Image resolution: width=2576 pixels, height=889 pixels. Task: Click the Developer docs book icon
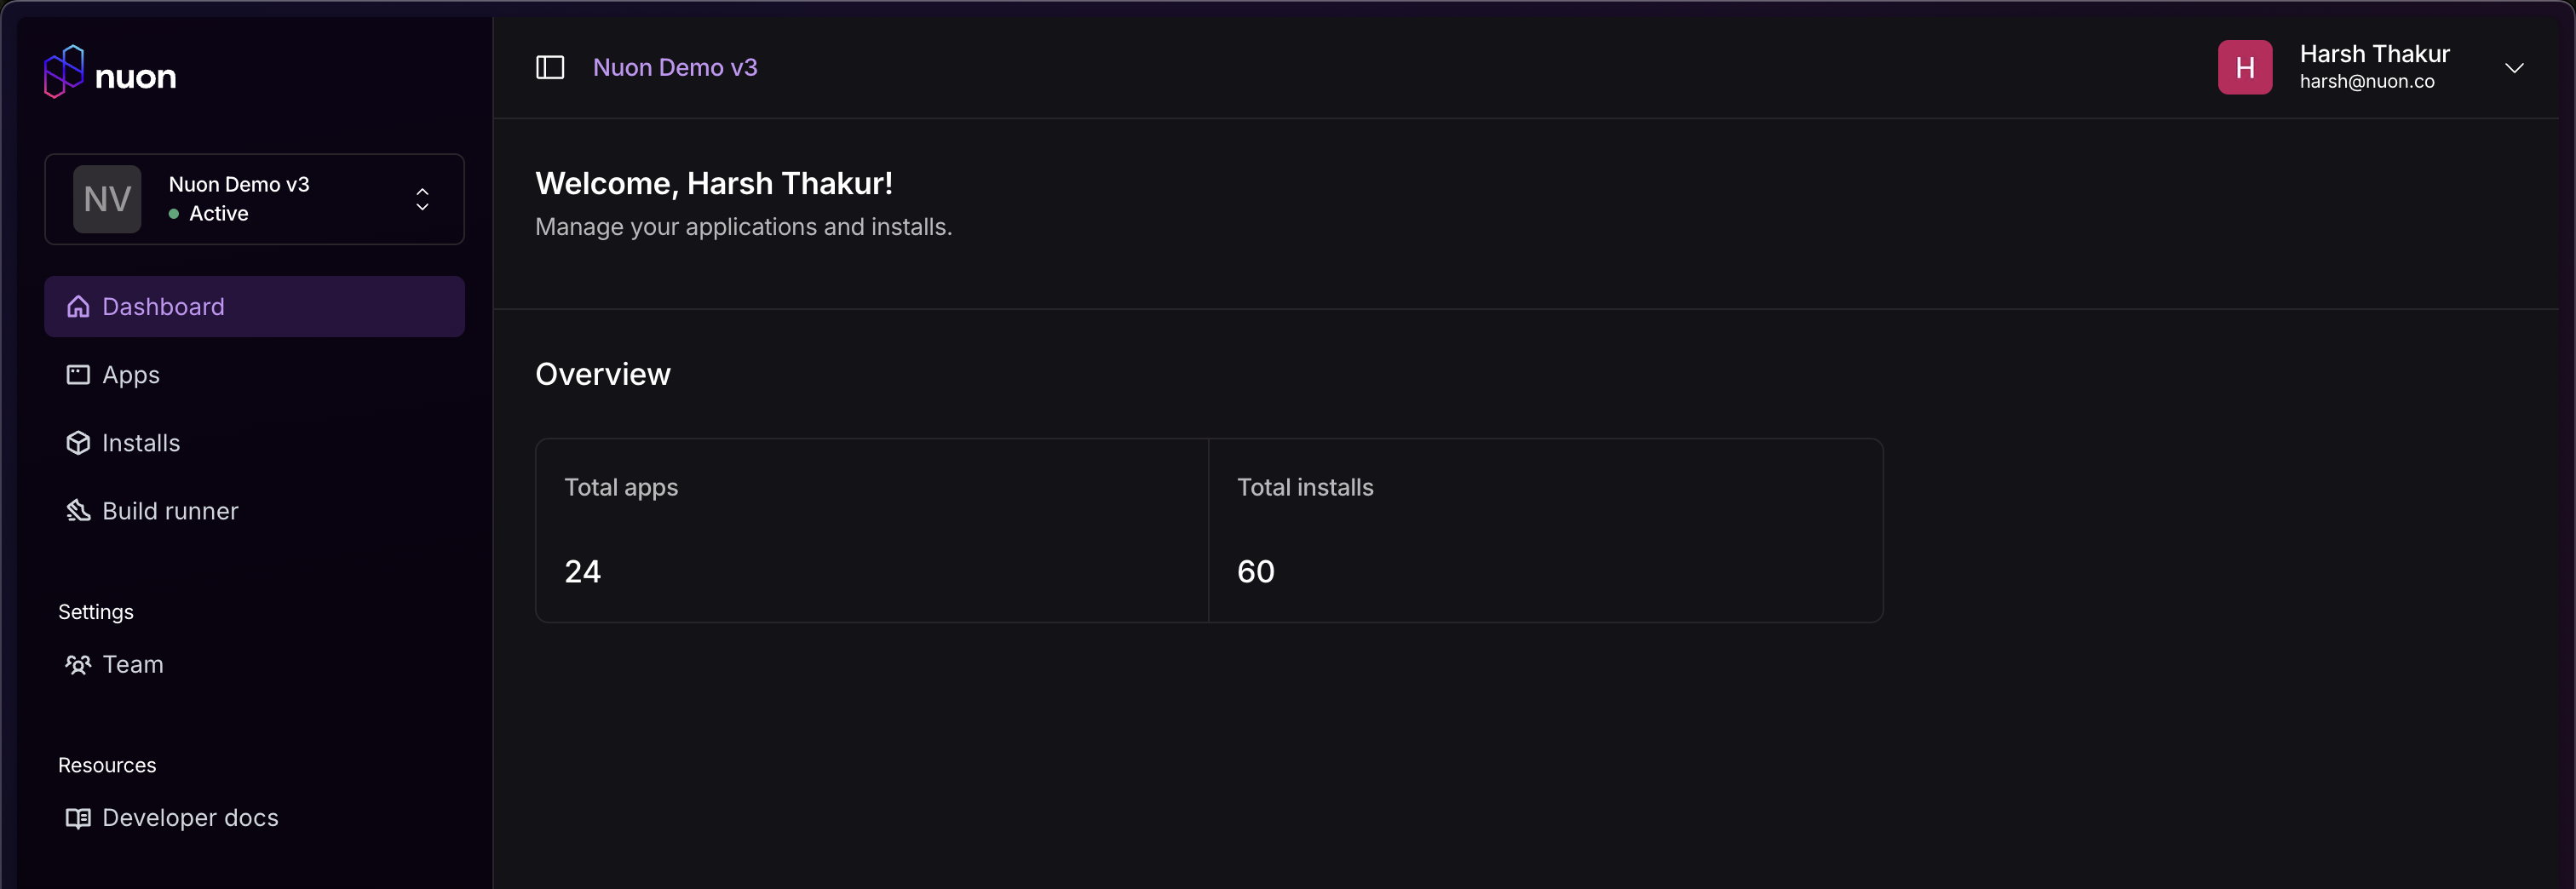78,817
